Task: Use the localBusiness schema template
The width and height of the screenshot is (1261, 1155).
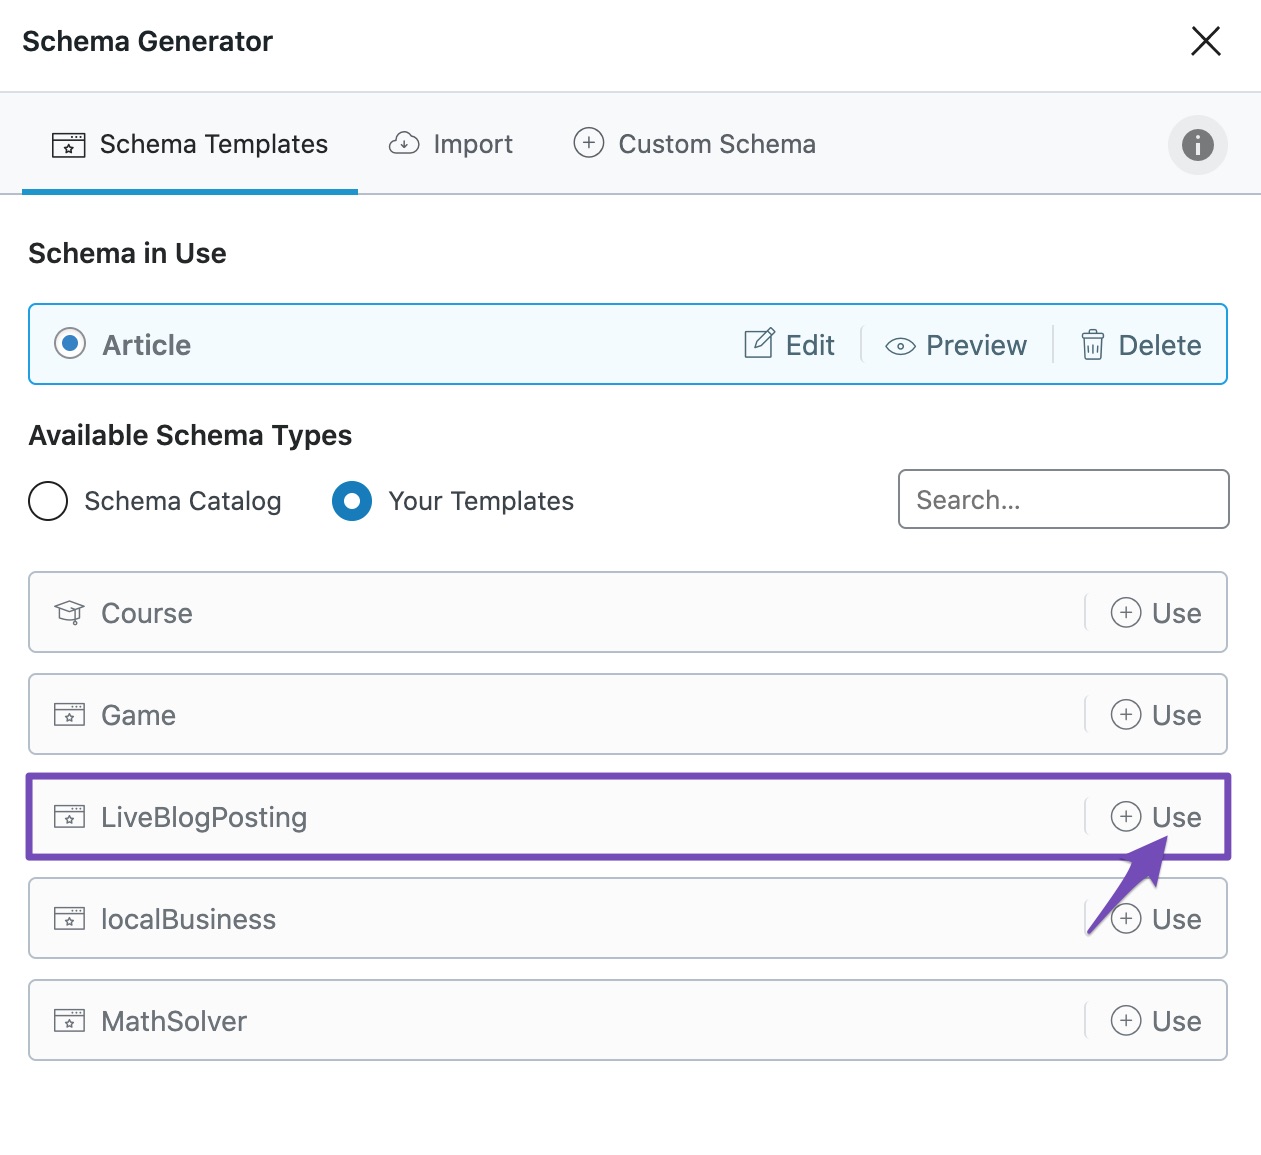Action: 1156,919
